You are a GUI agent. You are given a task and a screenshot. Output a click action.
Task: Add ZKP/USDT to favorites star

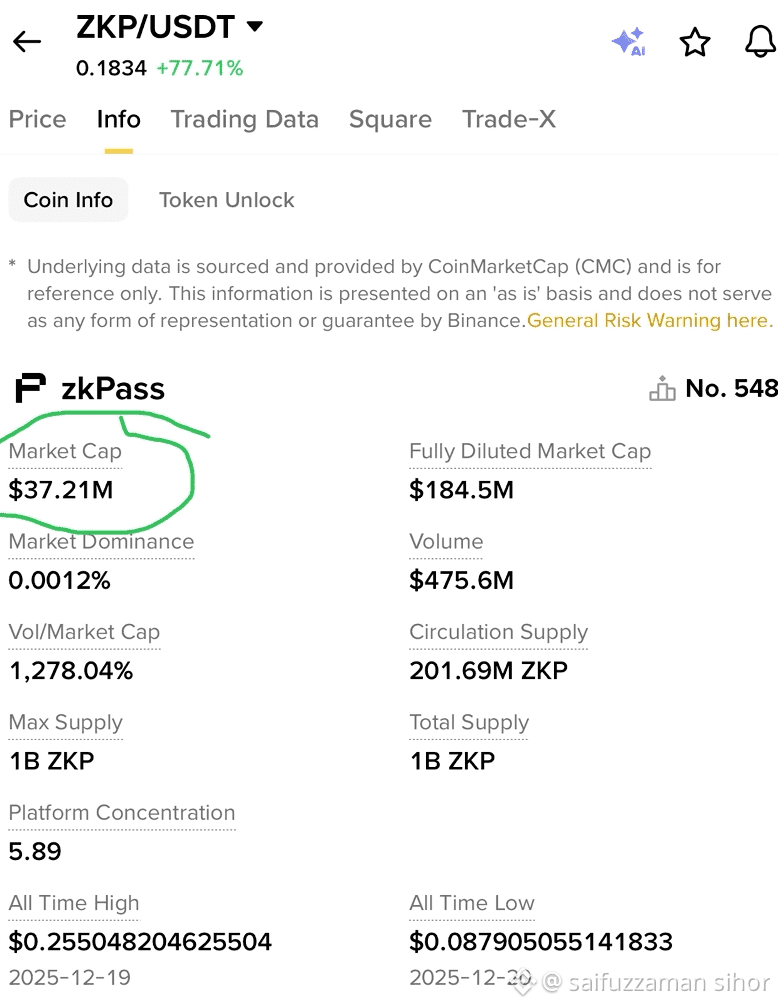click(695, 42)
